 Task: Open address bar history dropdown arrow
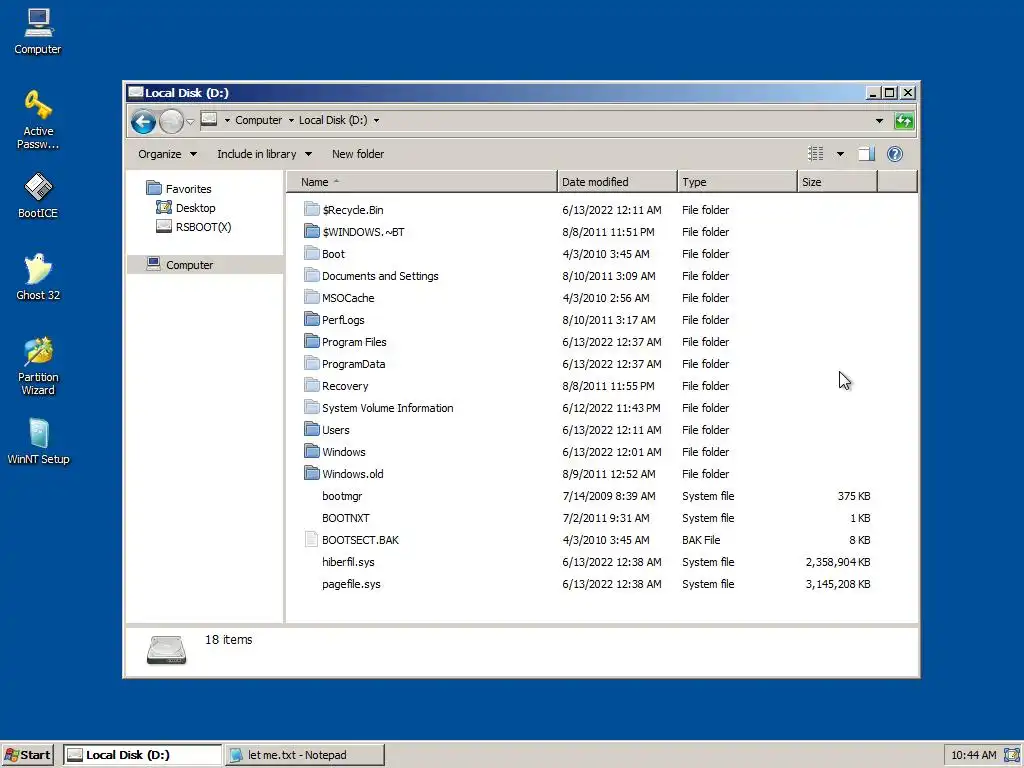(879, 121)
